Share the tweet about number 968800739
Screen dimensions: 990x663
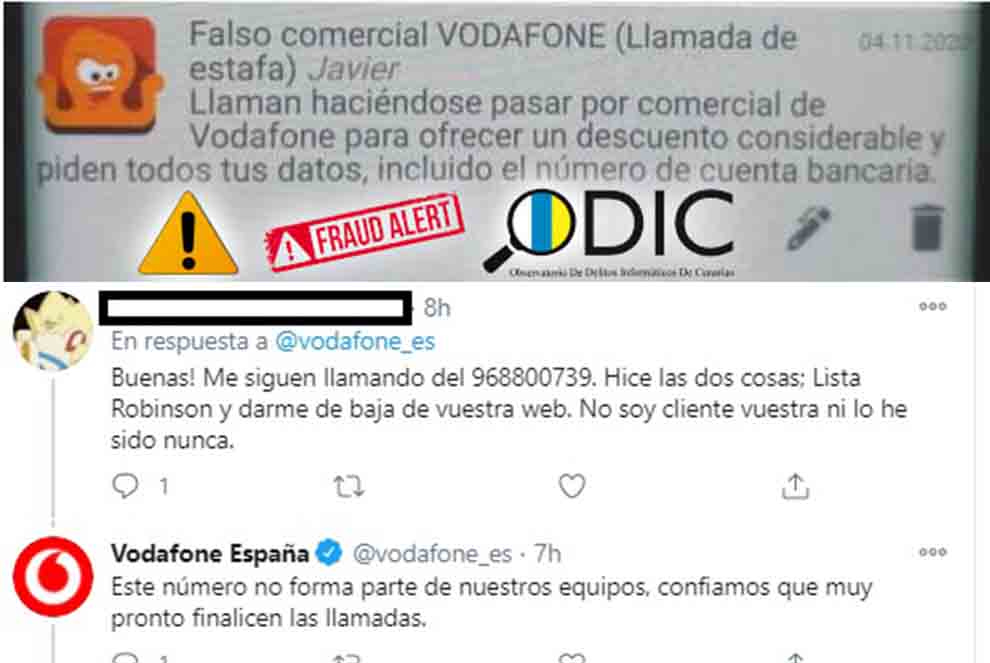[795, 486]
